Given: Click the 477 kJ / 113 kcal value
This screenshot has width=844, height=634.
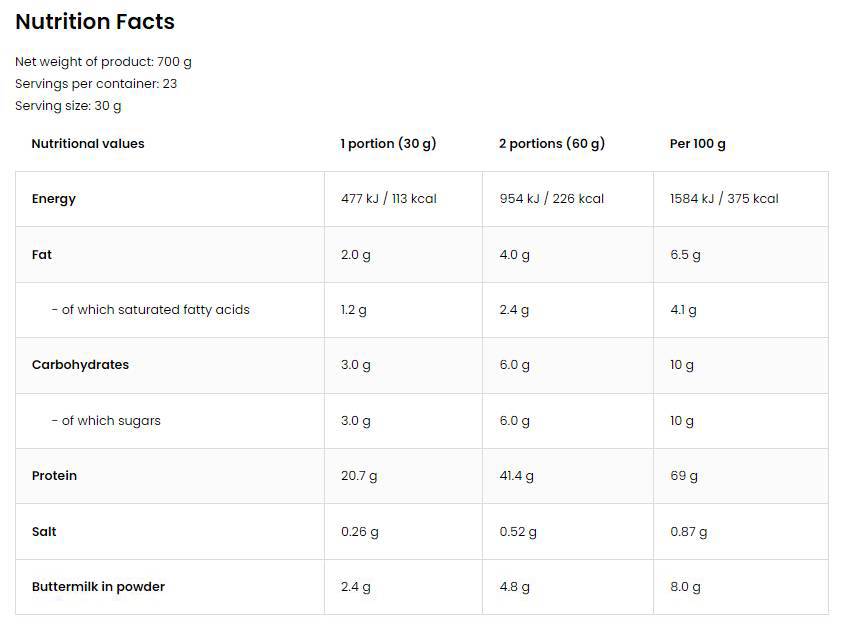Looking at the screenshot, I should click(x=388, y=199).
